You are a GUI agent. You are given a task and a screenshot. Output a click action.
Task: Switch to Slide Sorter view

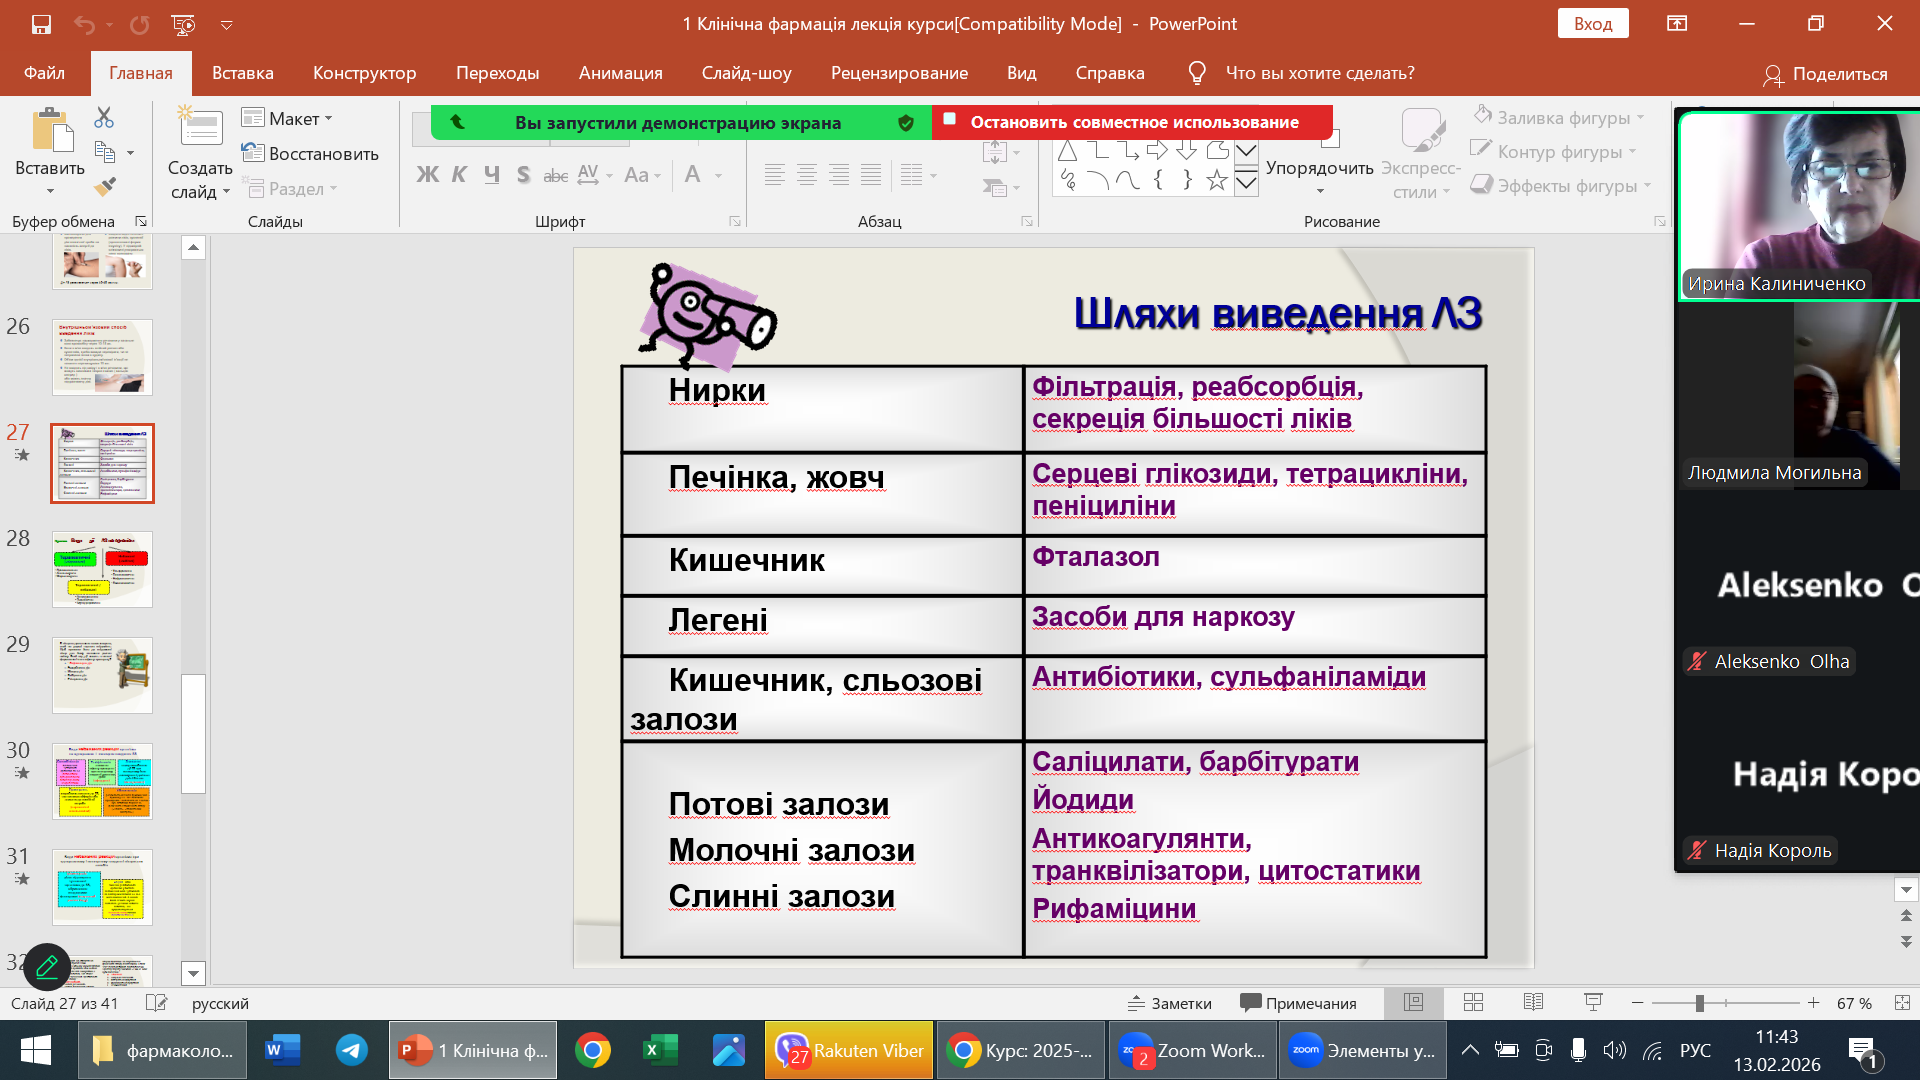click(1473, 1003)
